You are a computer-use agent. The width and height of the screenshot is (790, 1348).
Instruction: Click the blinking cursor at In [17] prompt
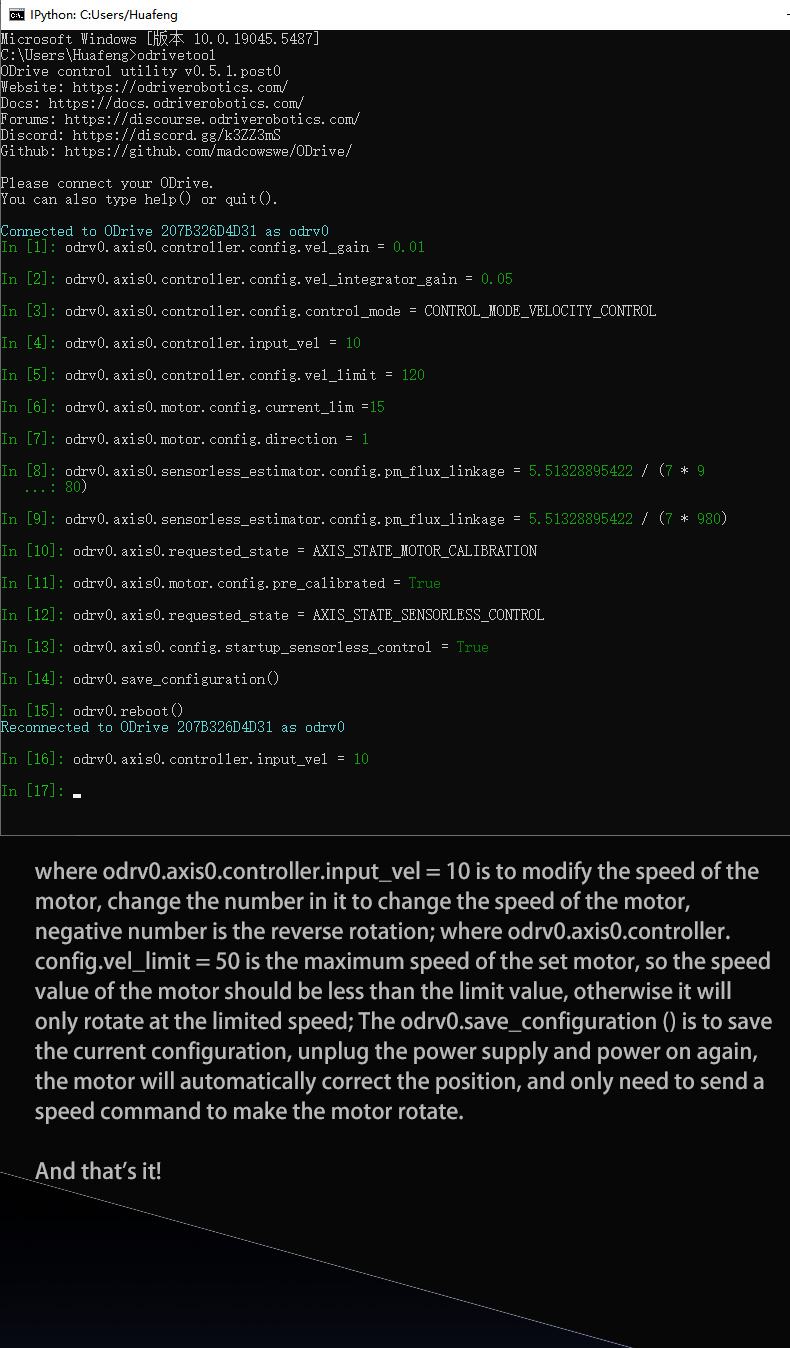[77, 795]
